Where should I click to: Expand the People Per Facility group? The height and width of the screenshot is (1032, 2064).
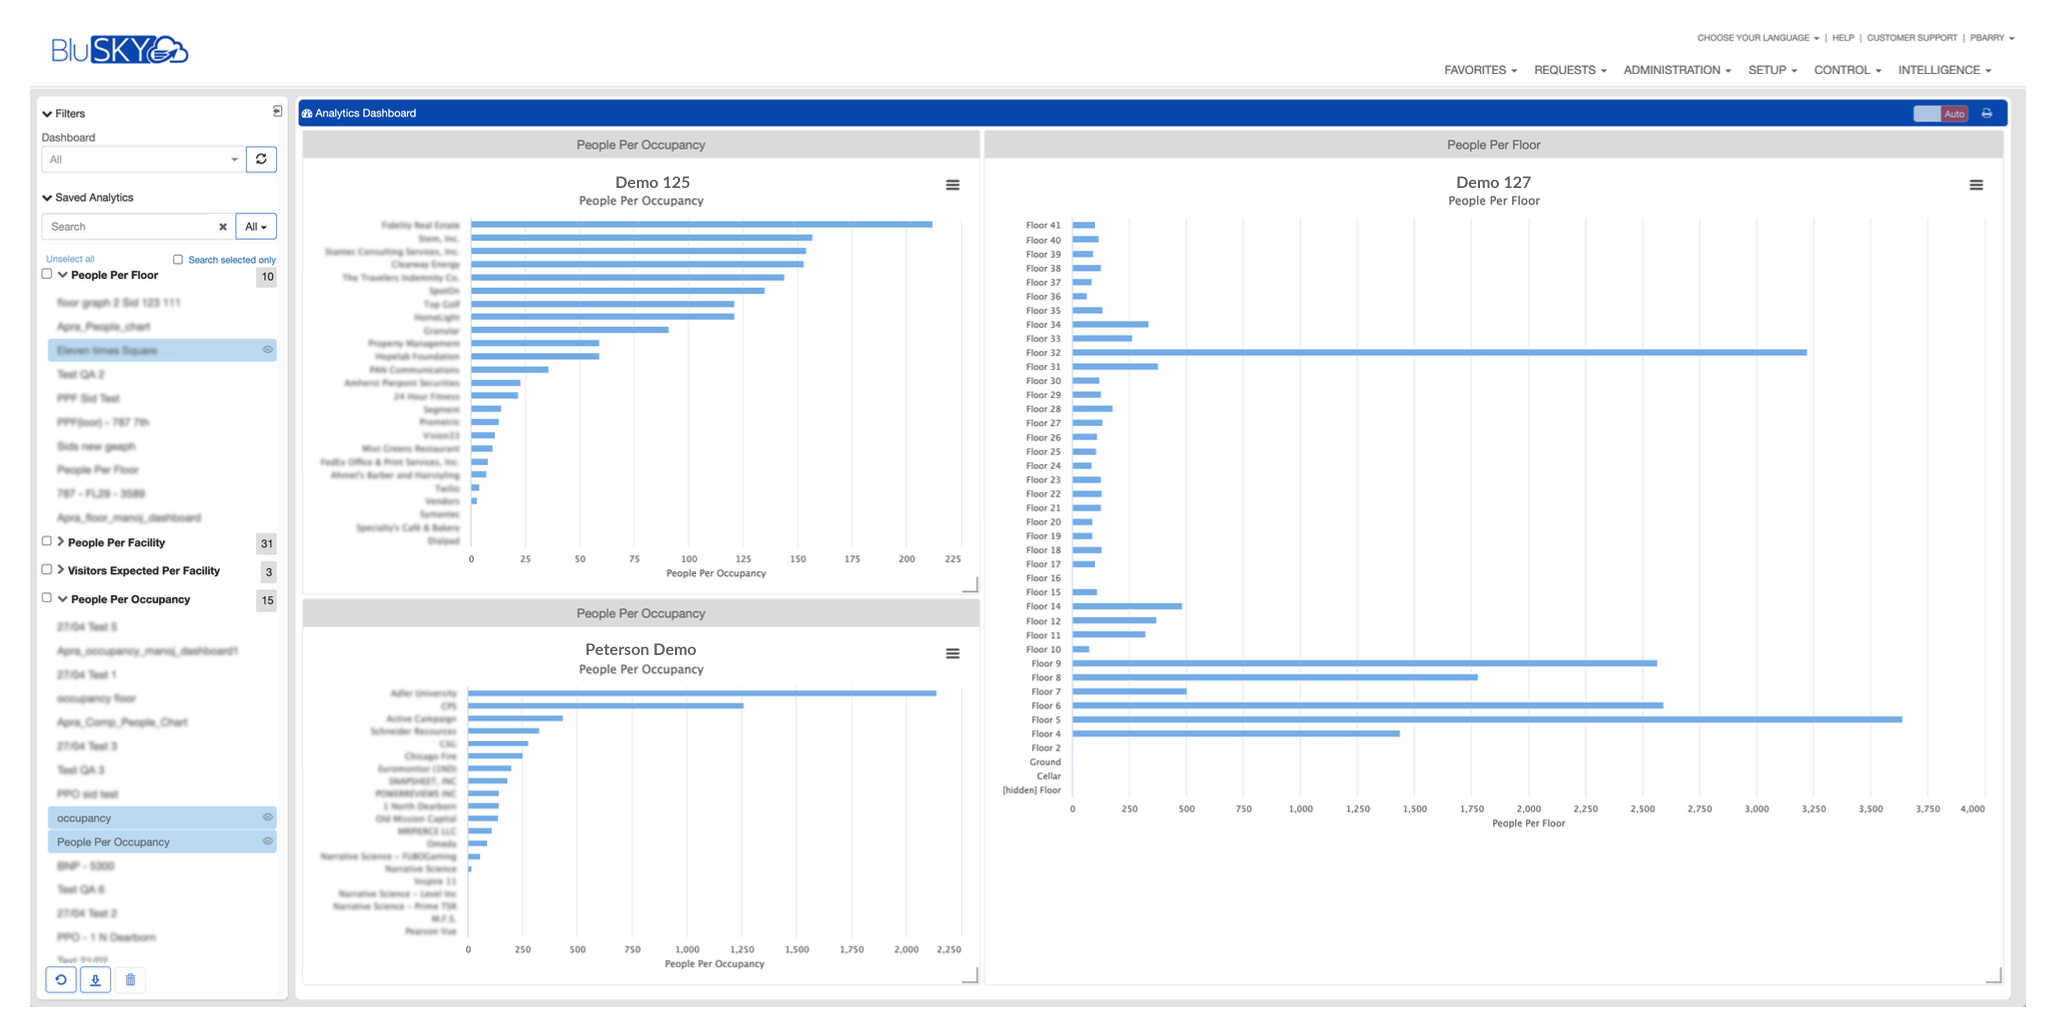click(61, 542)
